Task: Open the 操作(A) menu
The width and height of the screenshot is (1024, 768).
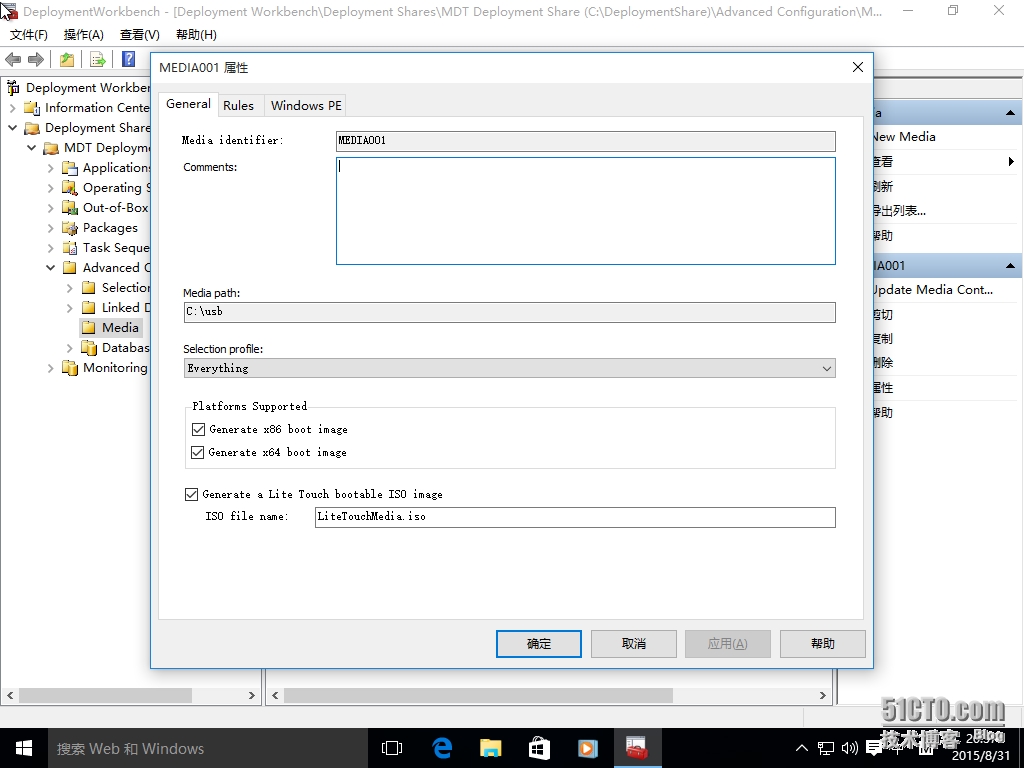Action: 84,35
